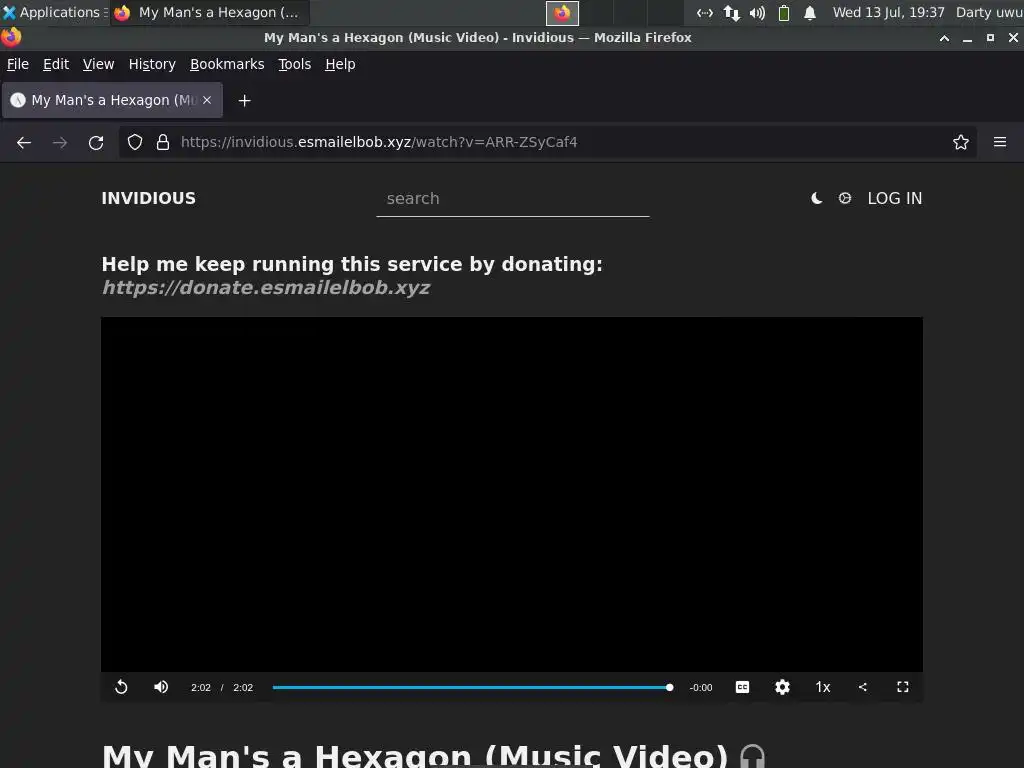Toggle audio-only mode headphones icon
This screenshot has width=1024, height=768.
752,756
